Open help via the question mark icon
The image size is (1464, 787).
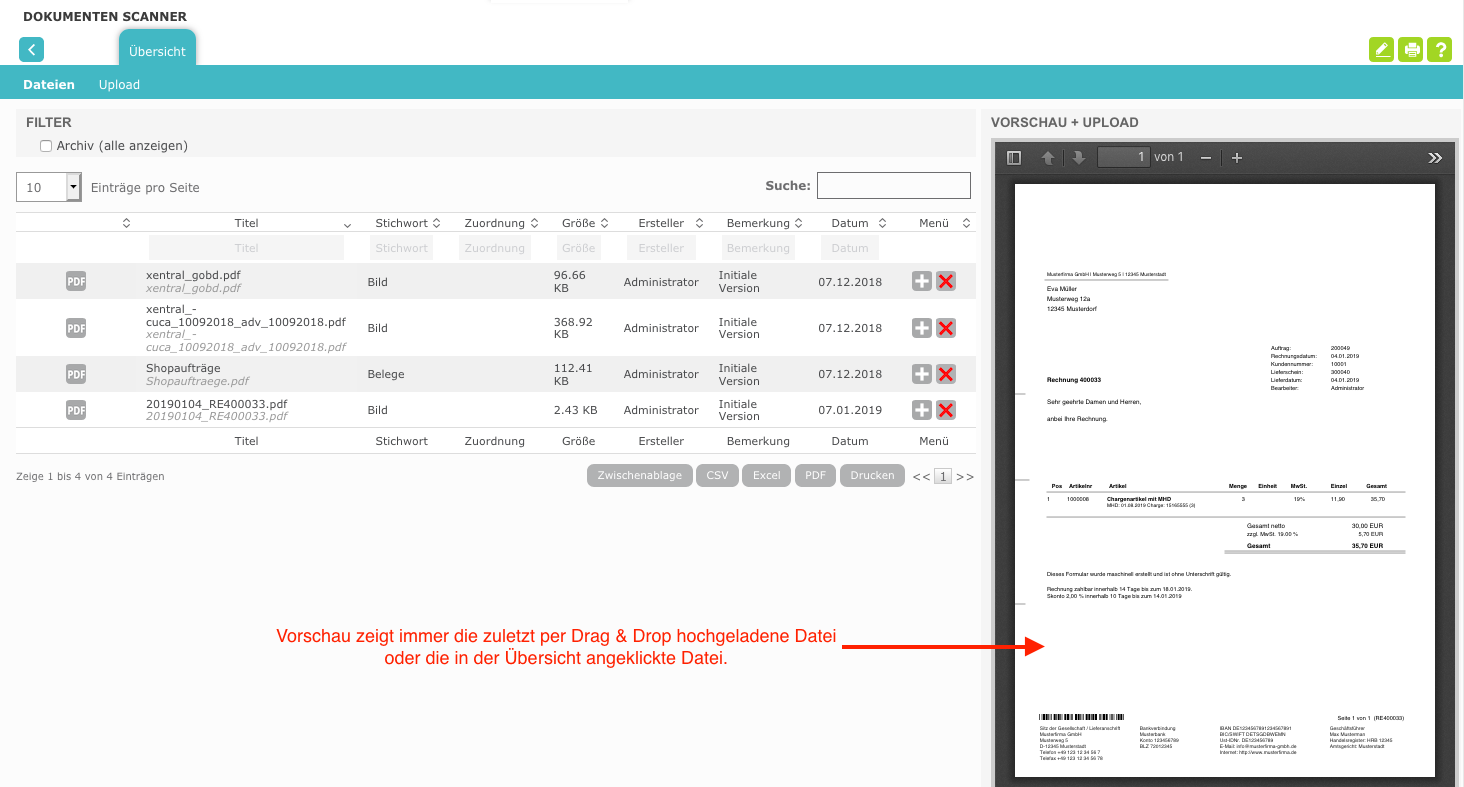tap(1439, 49)
